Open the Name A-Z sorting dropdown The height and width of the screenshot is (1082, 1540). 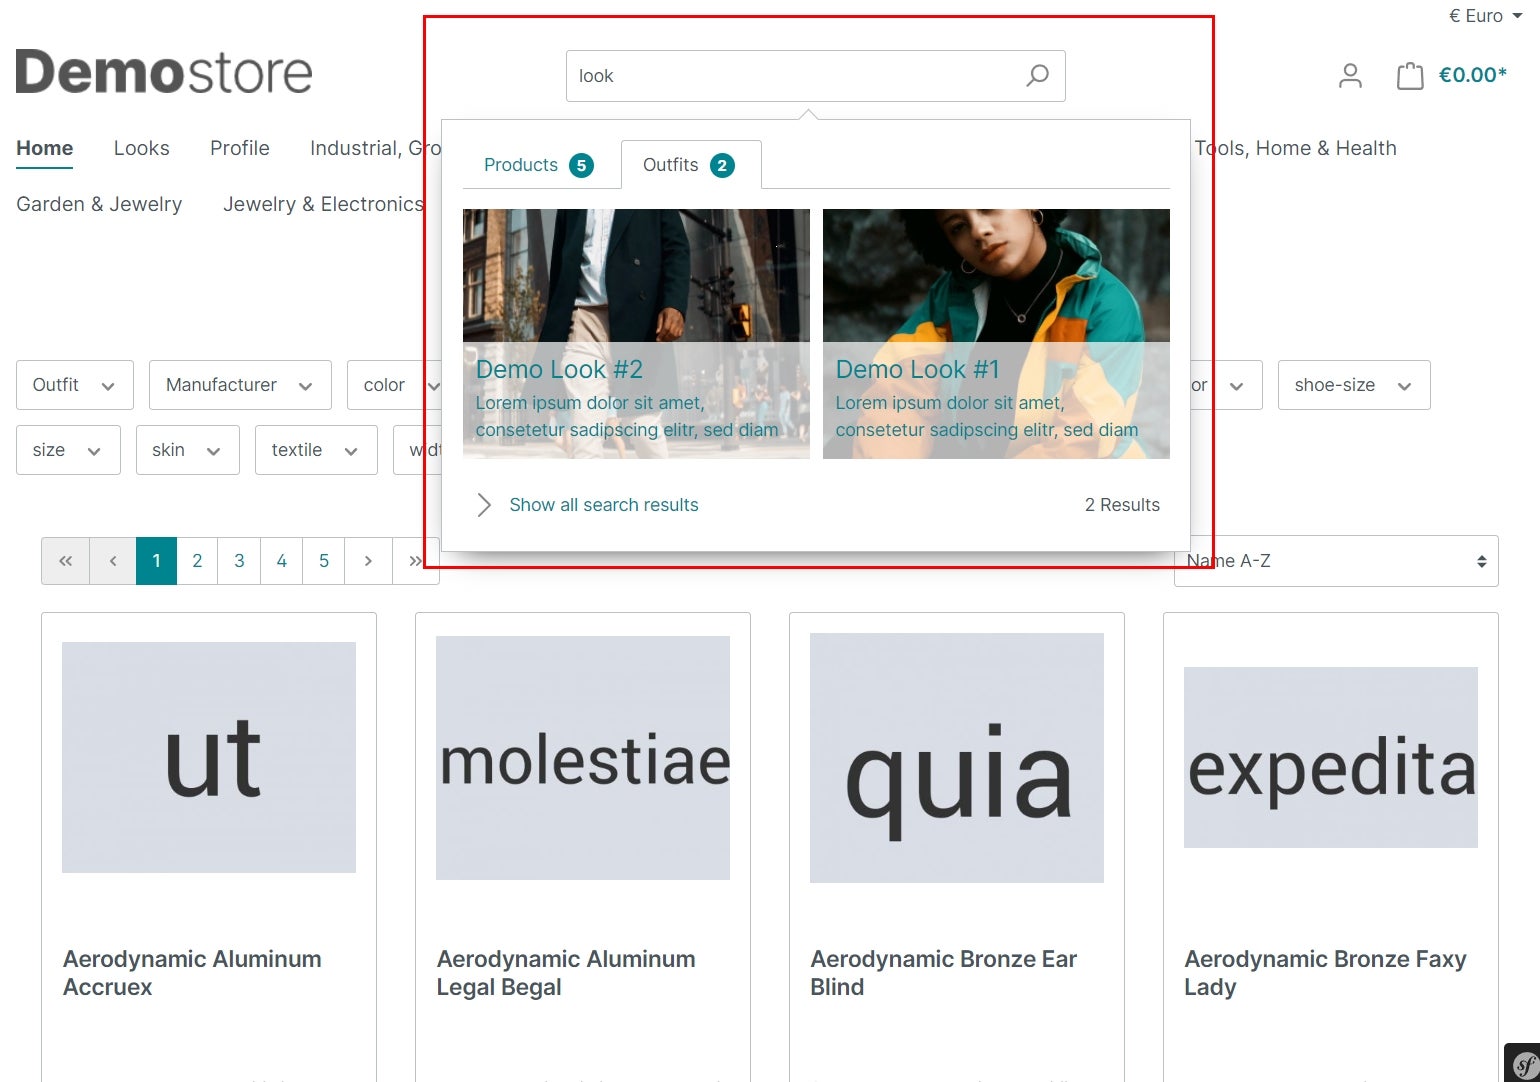pyautogui.click(x=1336, y=561)
